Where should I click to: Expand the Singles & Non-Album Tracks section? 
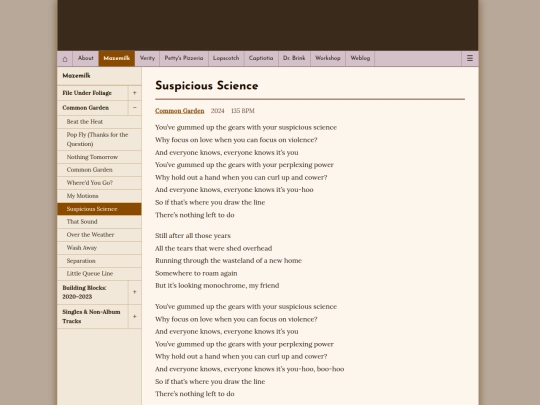point(135,316)
